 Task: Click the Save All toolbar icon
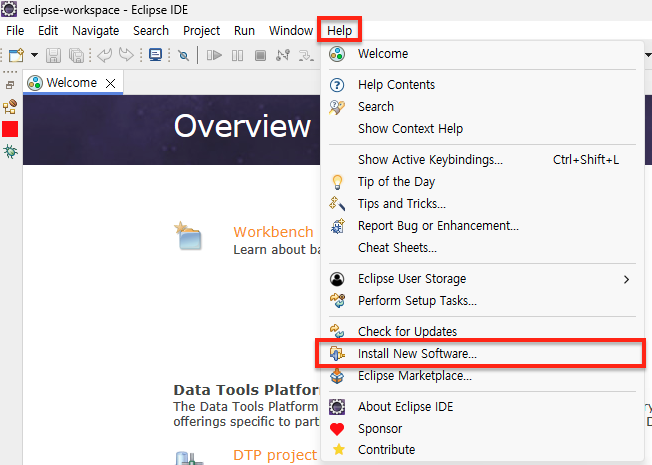(77, 55)
